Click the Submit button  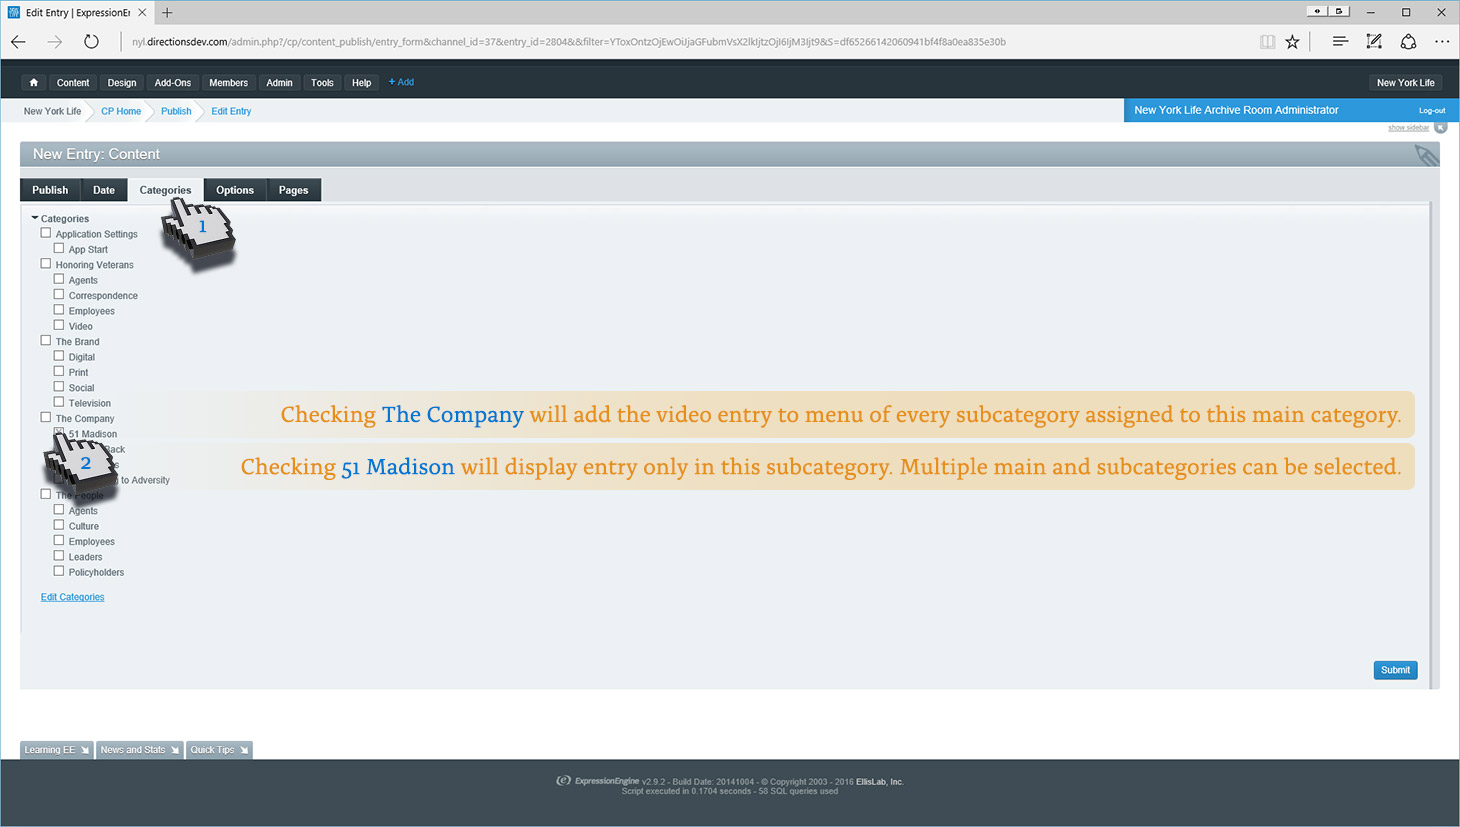pyautogui.click(x=1395, y=670)
